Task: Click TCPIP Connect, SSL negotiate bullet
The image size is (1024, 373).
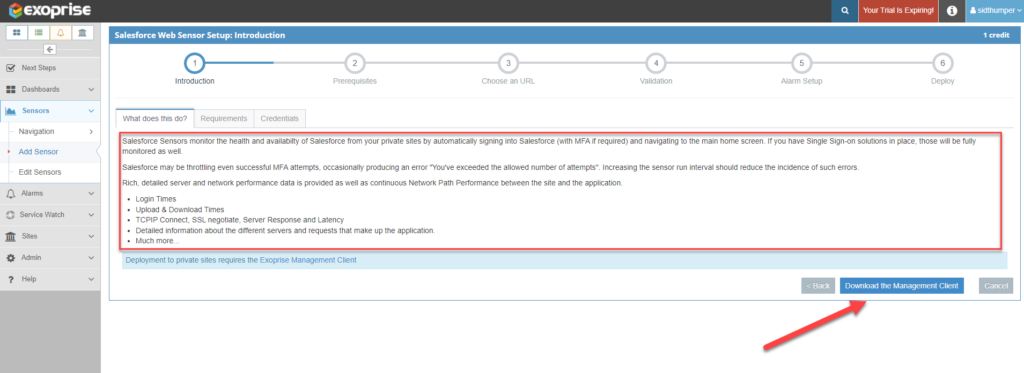Action: coord(240,220)
